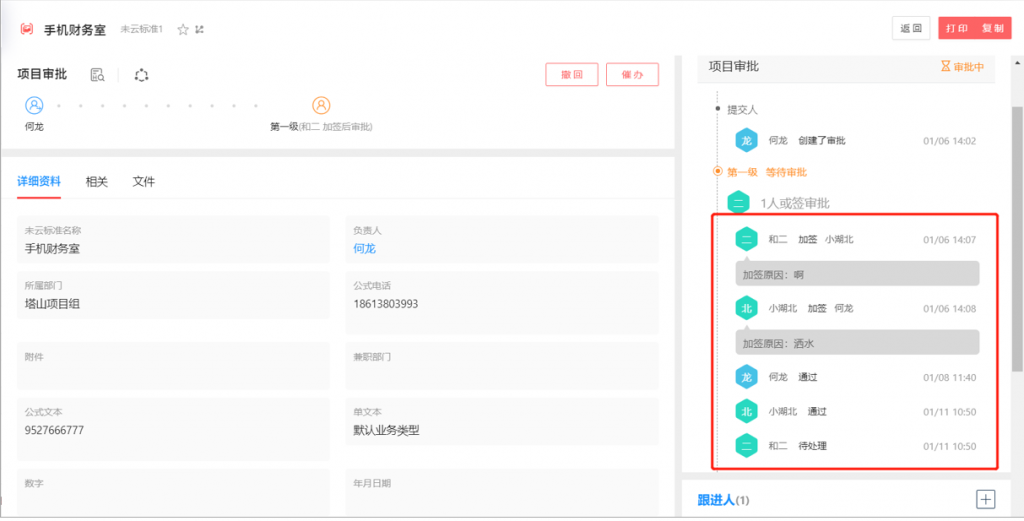Click the plus icon to add 跟进人
Image resolution: width=1024 pixels, height=521 pixels.
pyautogui.click(x=985, y=498)
